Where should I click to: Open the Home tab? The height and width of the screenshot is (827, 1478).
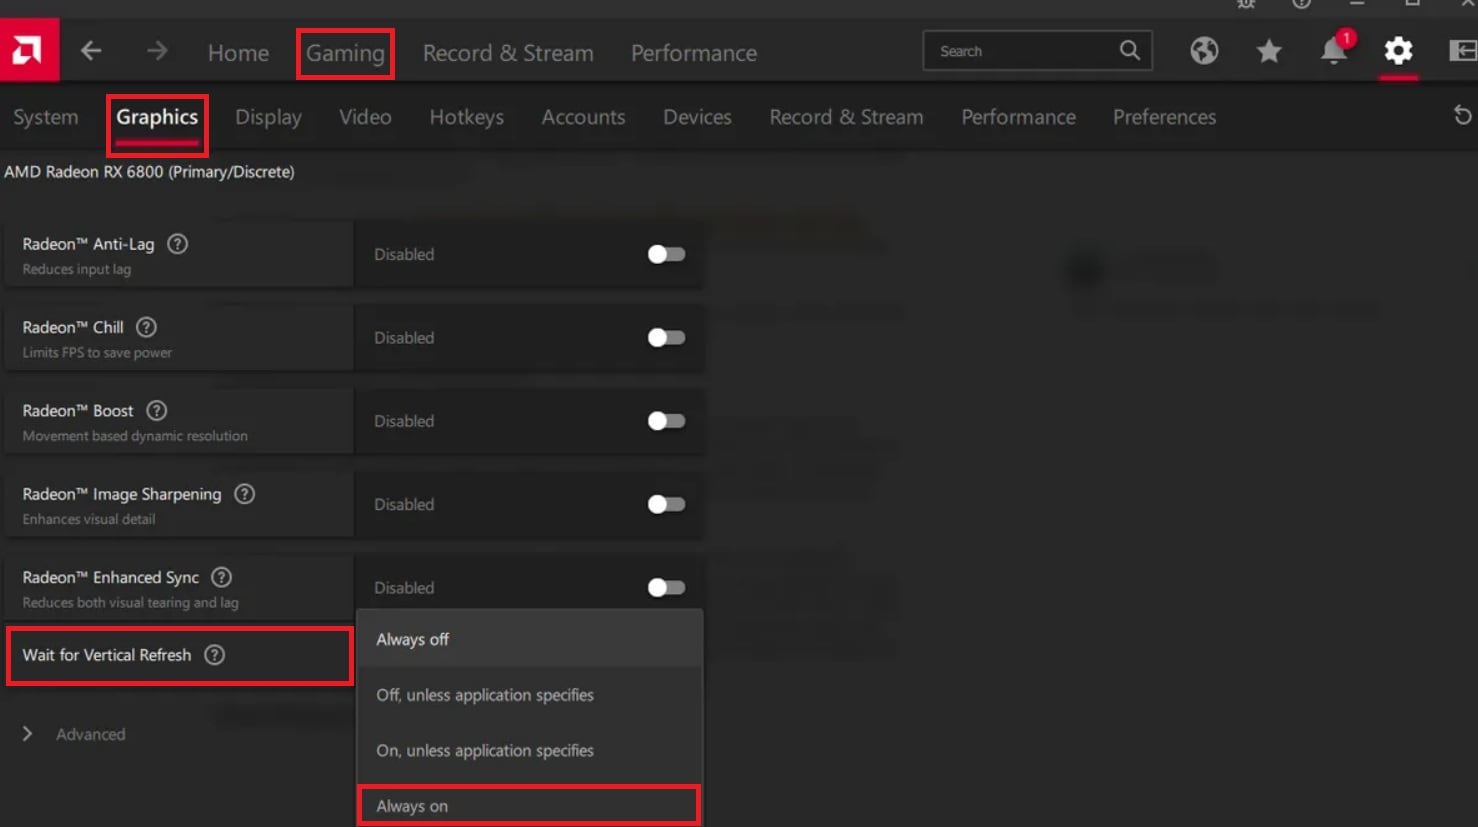238,53
